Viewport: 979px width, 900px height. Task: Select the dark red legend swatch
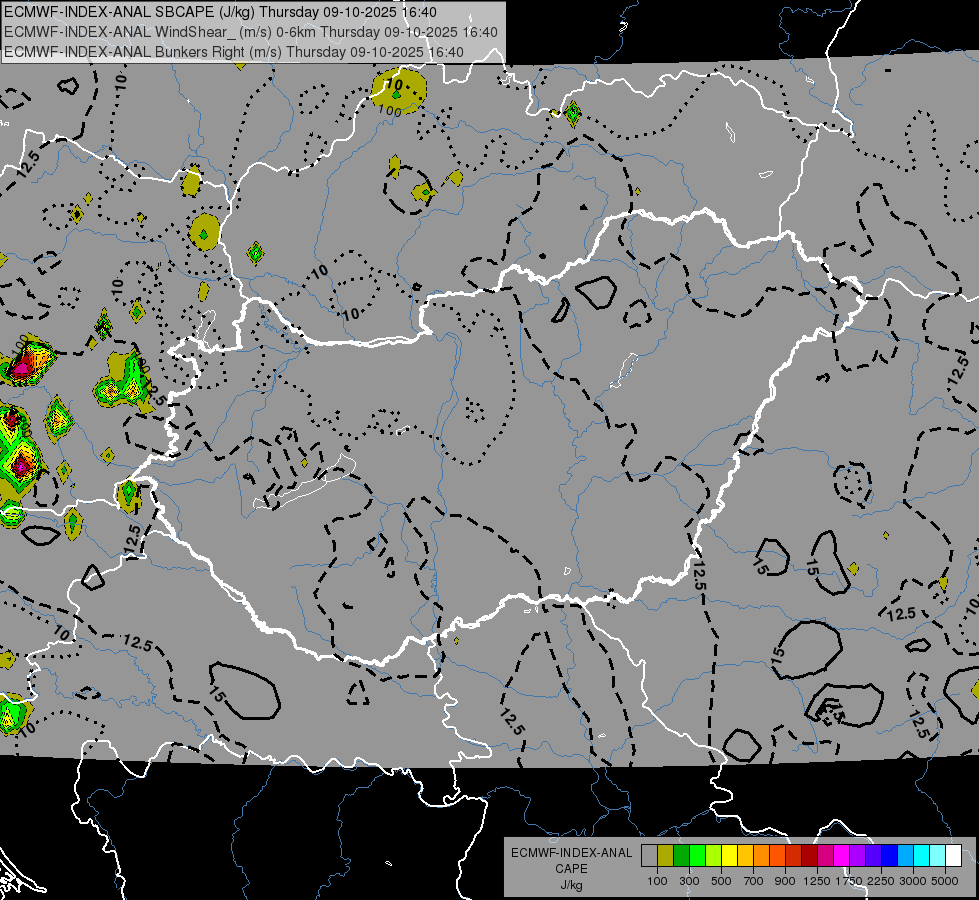pyautogui.click(x=809, y=856)
